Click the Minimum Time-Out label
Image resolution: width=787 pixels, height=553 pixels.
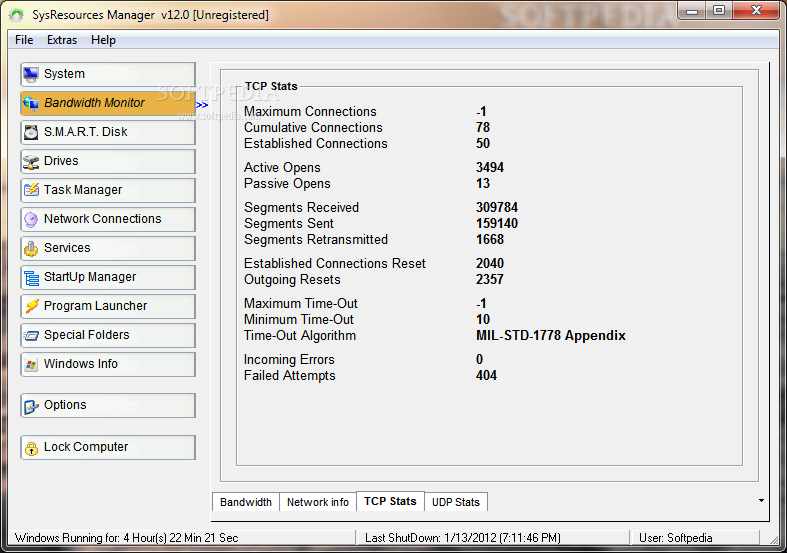click(x=299, y=320)
